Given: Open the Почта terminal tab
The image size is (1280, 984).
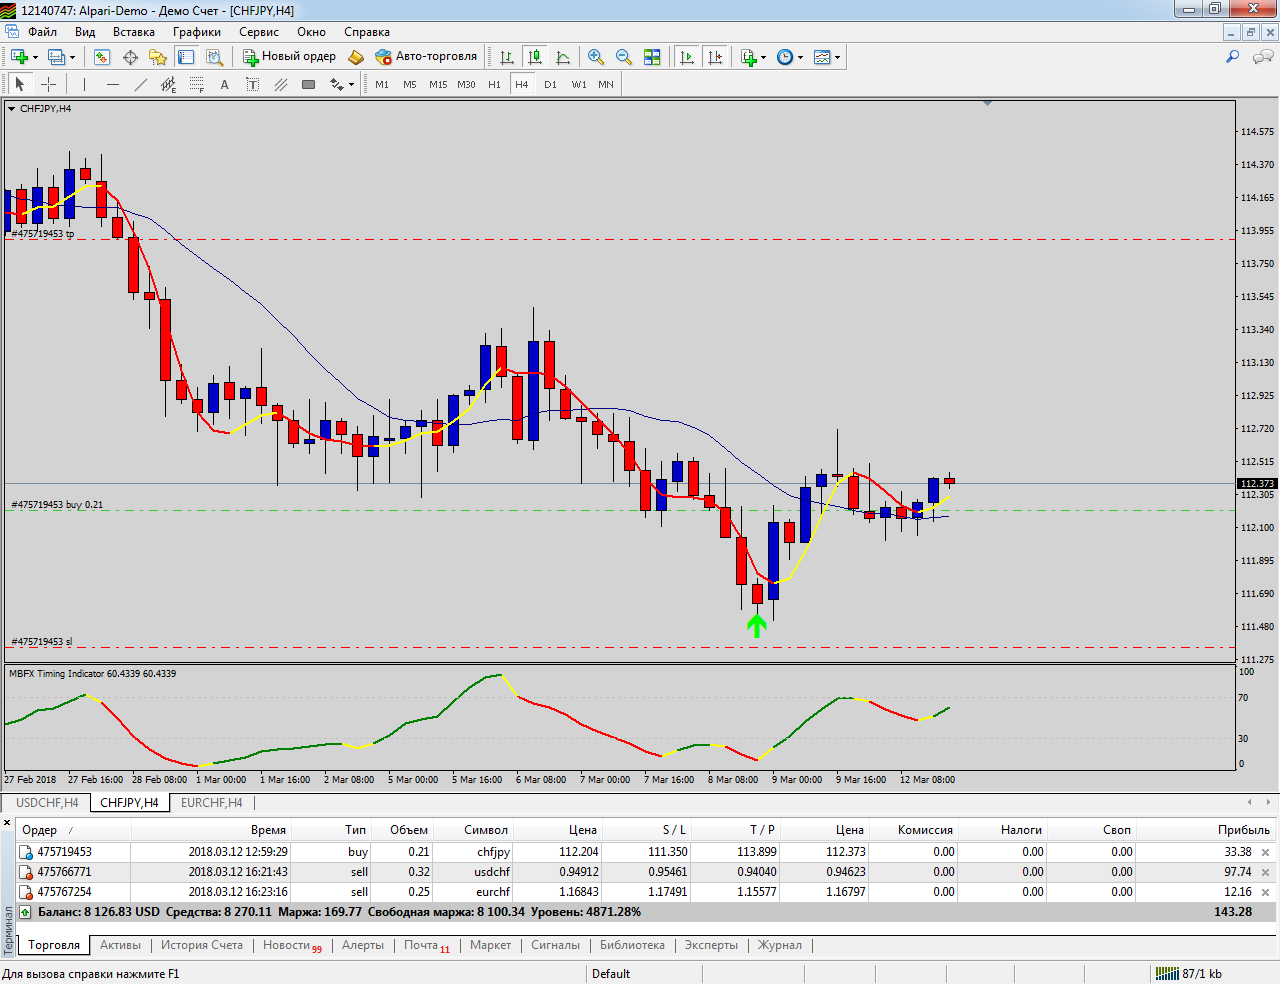Looking at the screenshot, I should coord(427,945).
